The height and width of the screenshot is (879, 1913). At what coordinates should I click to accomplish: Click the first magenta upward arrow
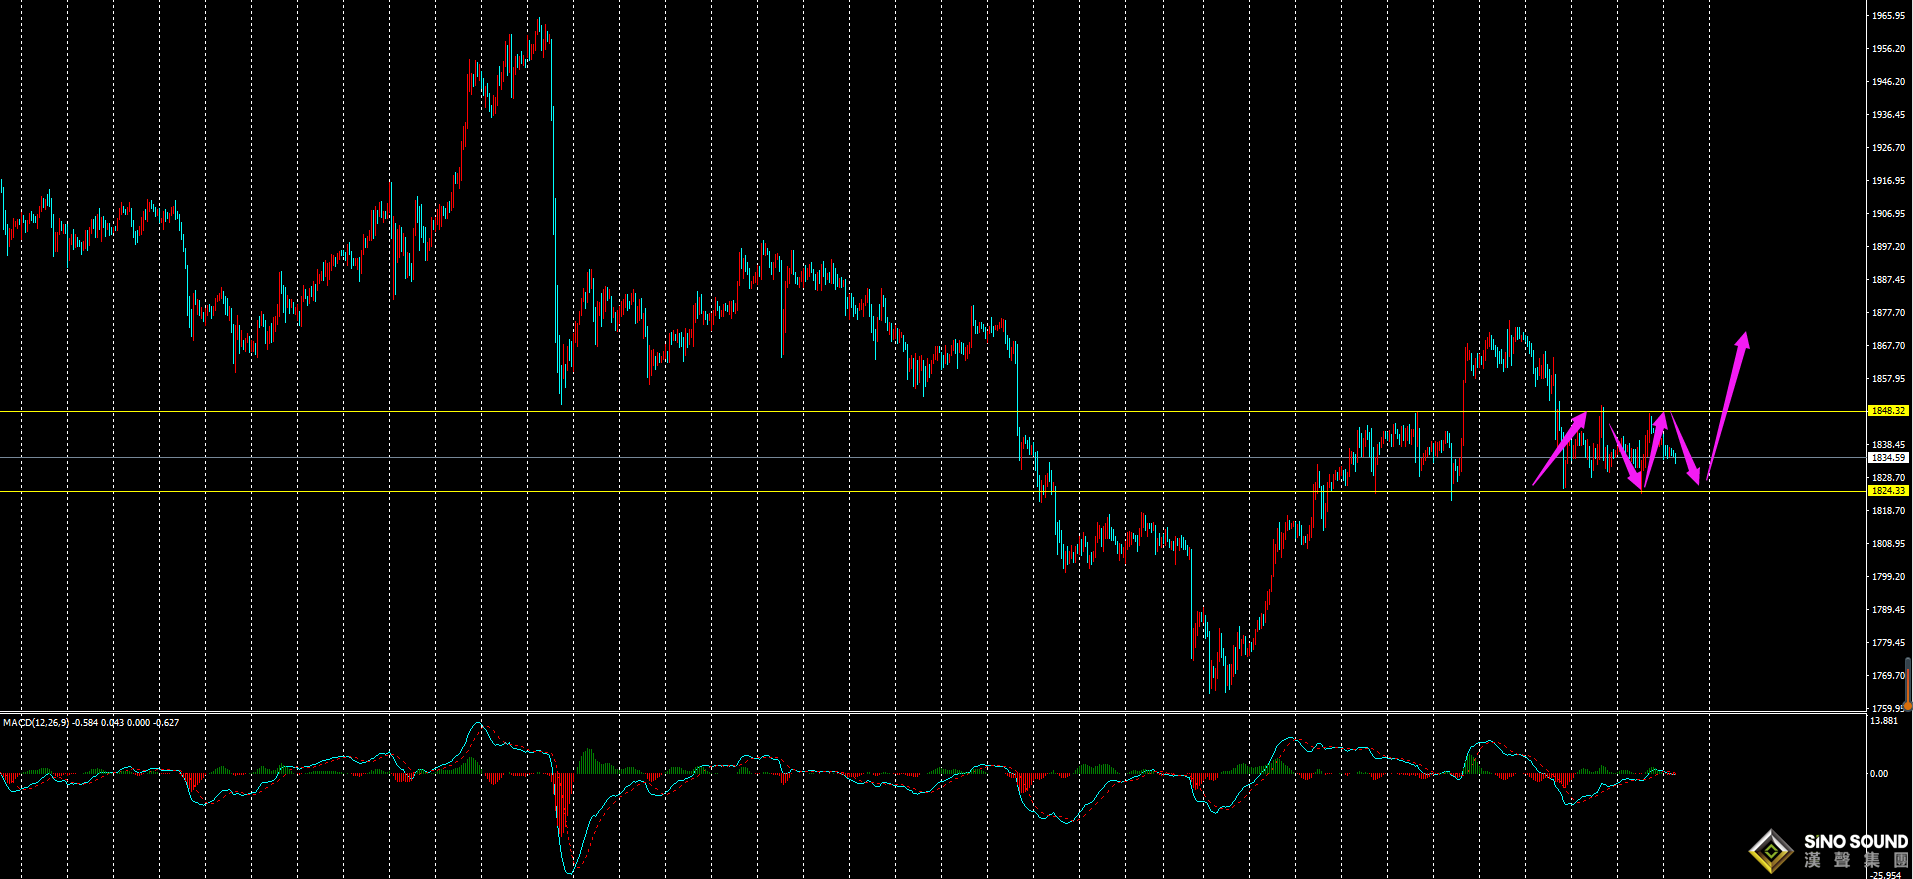tap(1560, 448)
